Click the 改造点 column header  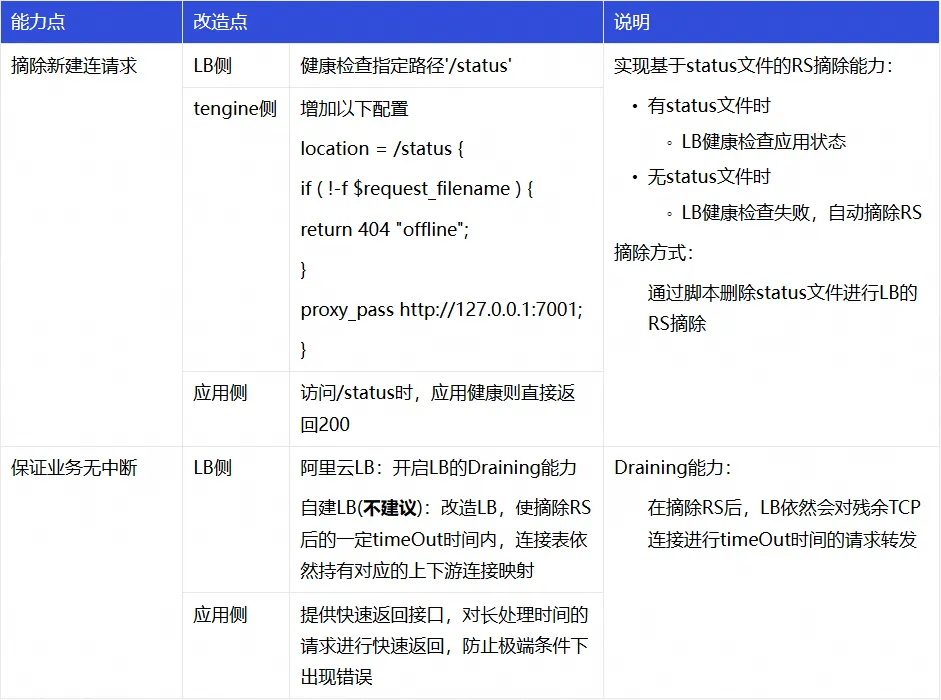point(392,22)
